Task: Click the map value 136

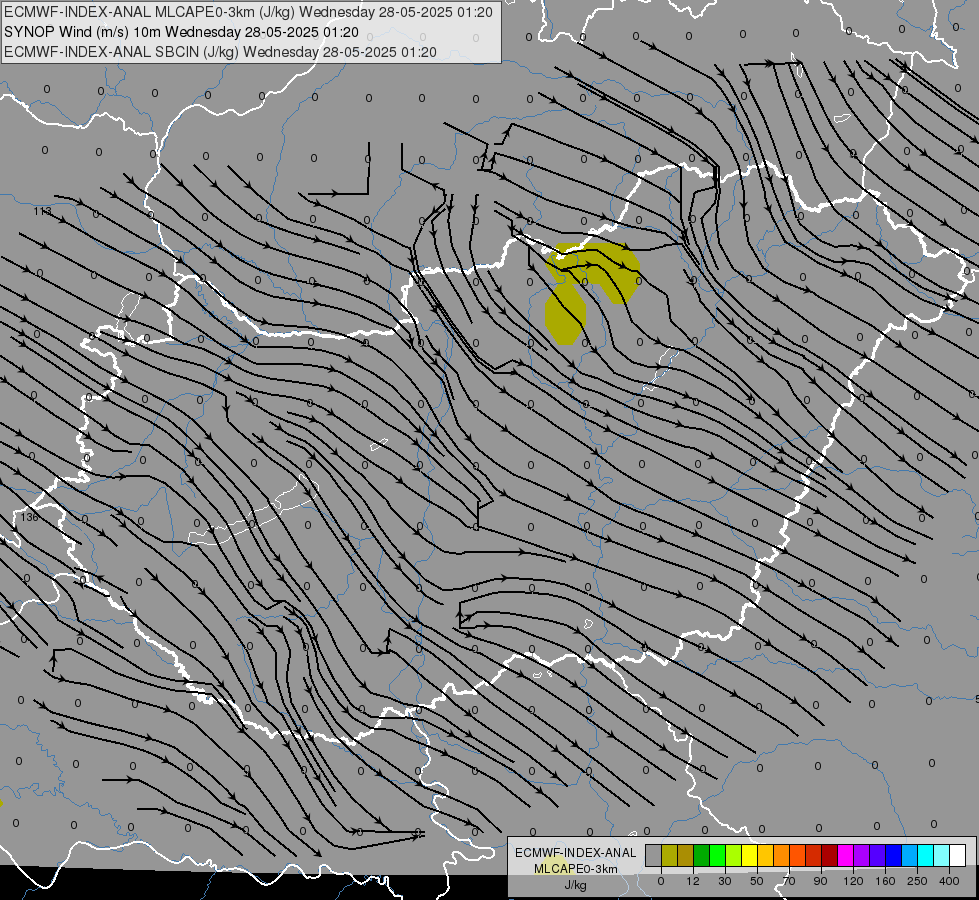Action: (x=29, y=517)
